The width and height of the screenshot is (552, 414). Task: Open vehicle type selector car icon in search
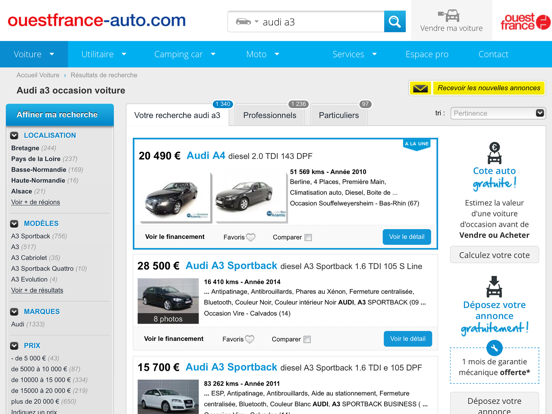point(246,22)
